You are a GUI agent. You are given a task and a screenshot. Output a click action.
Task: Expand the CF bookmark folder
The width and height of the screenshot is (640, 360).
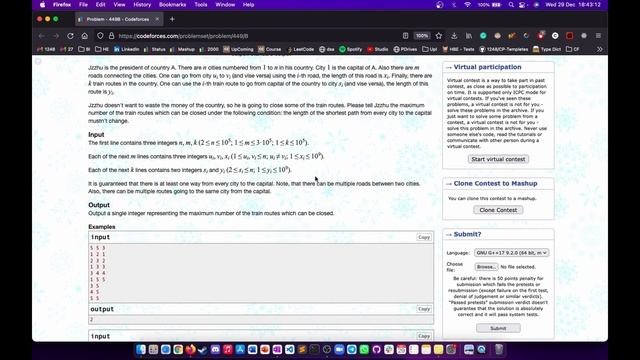coord(573,49)
